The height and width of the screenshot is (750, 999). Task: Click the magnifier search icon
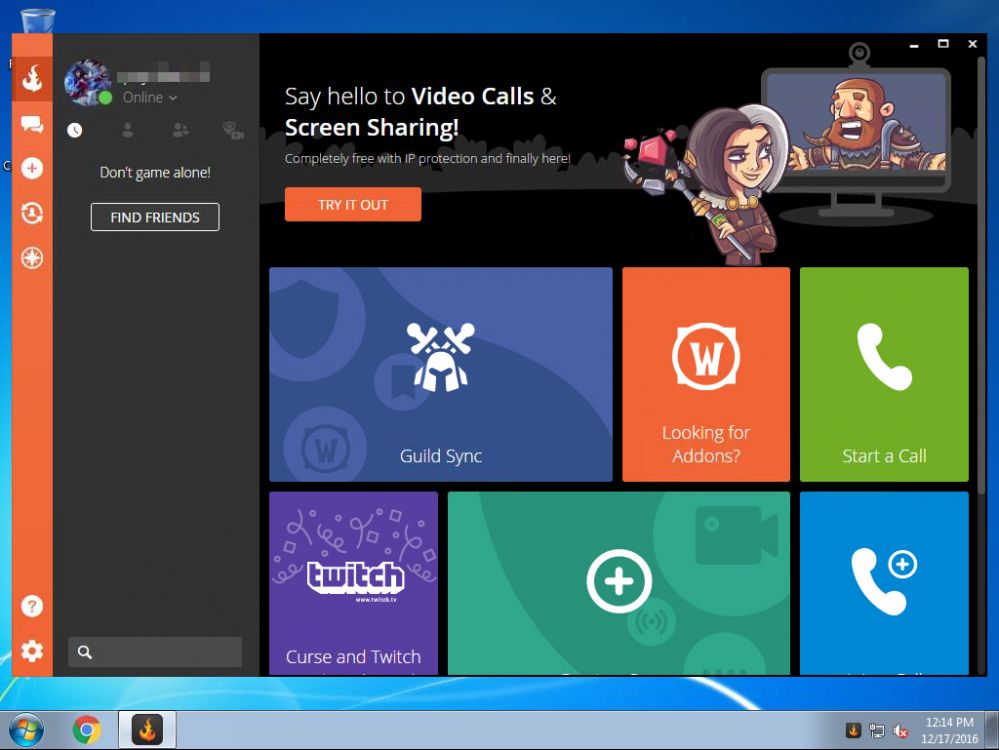[x=85, y=652]
